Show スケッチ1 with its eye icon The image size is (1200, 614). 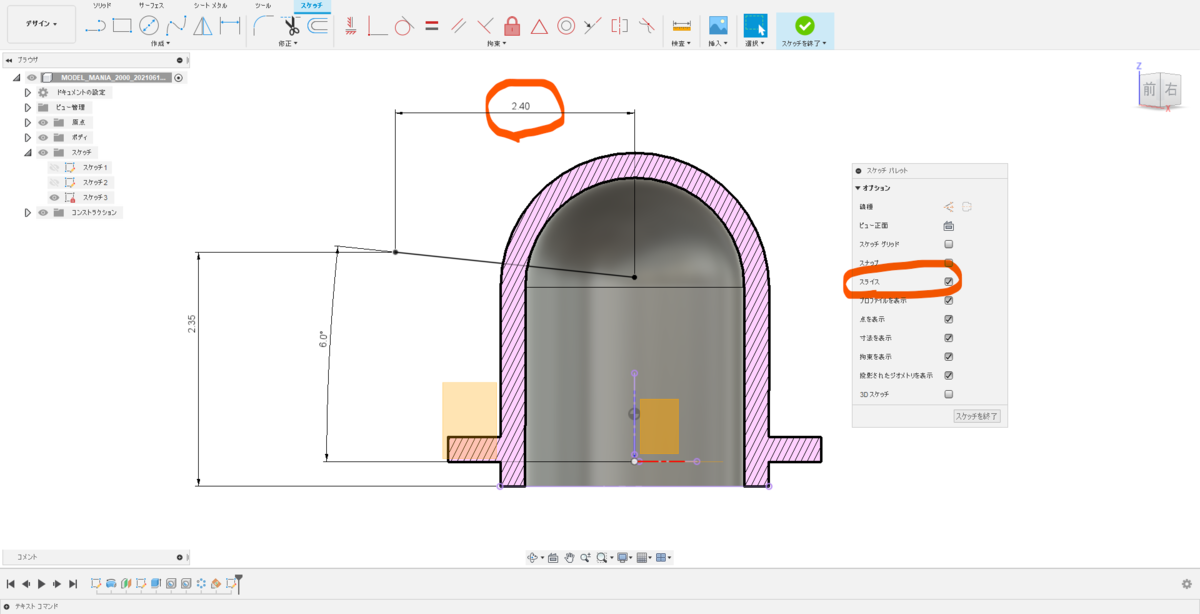pos(55,167)
